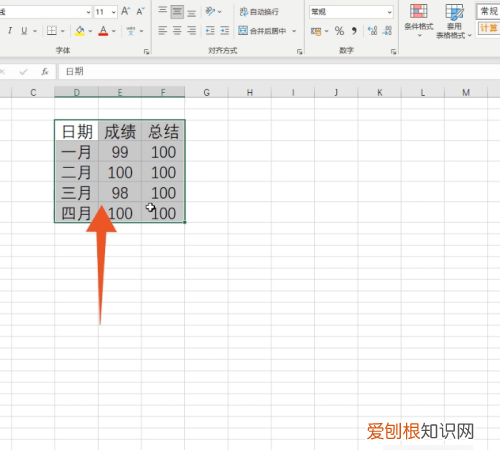Image resolution: width=500 pixels, height=450 pixels.
Task: Select the 四月 cell
Action: coord(77,212)
